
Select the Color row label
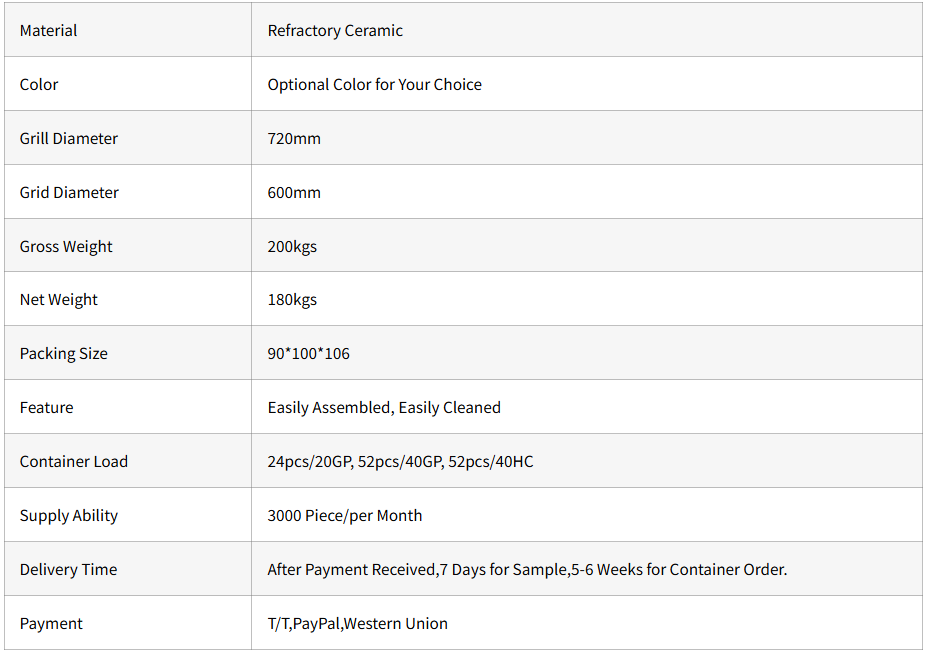click(x=39, y=85)
